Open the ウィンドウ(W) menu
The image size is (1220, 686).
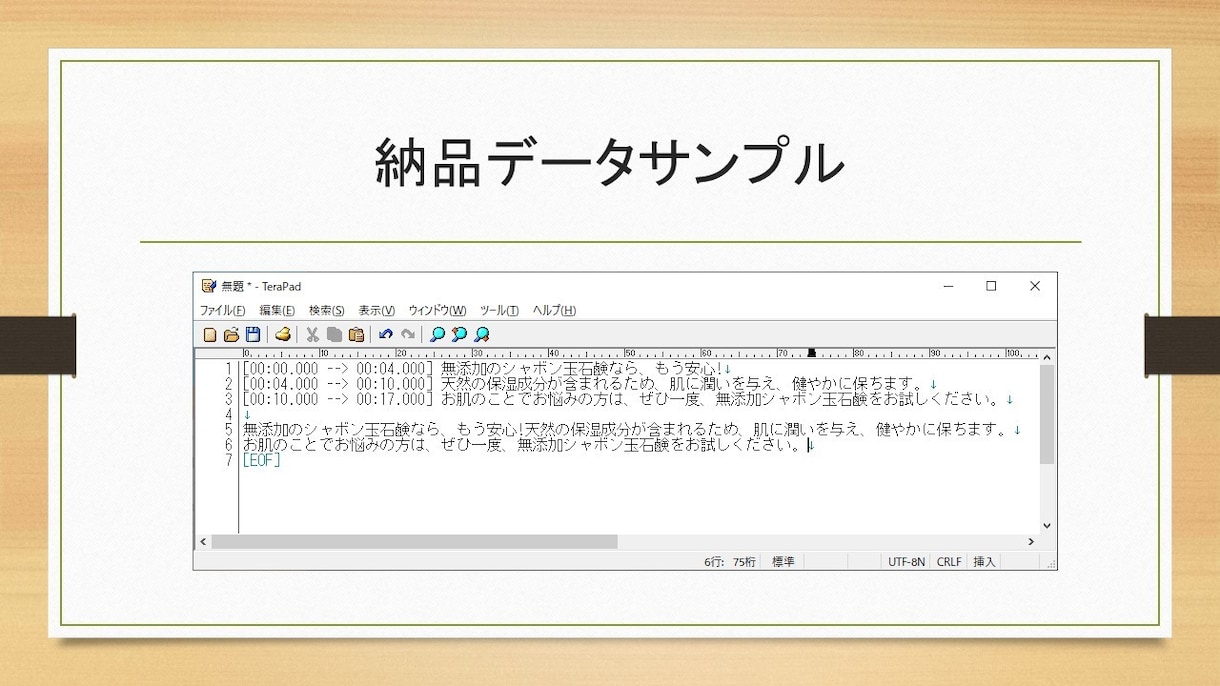tap(437, 311)
